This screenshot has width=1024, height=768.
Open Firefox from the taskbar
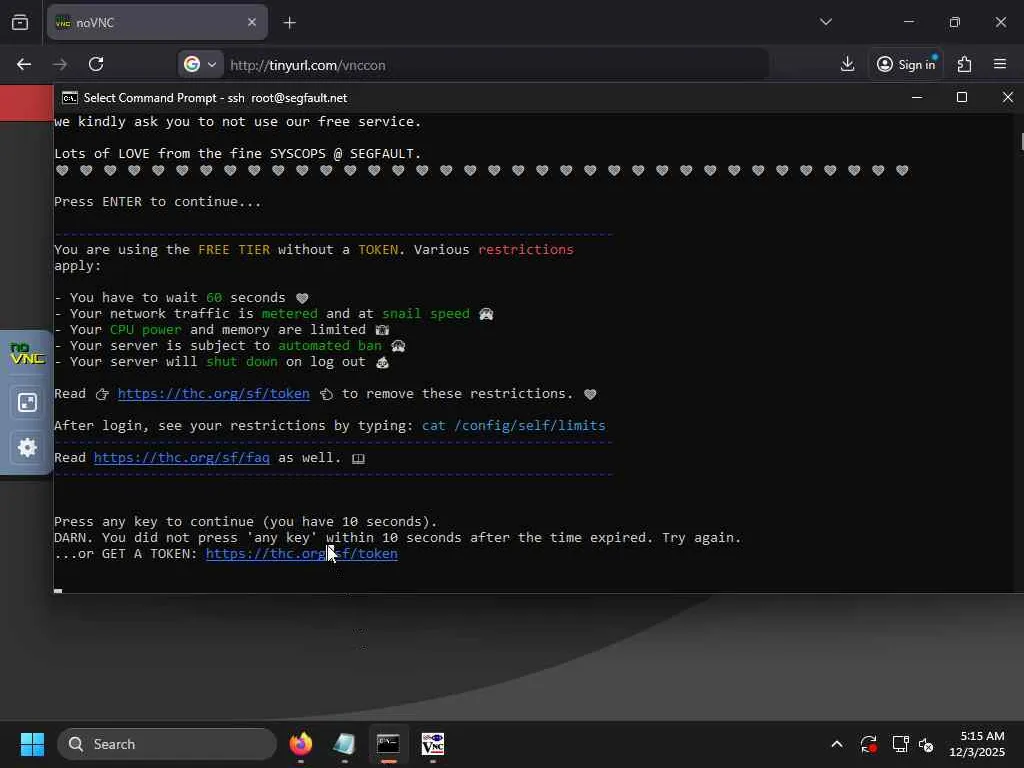point(301,744)
